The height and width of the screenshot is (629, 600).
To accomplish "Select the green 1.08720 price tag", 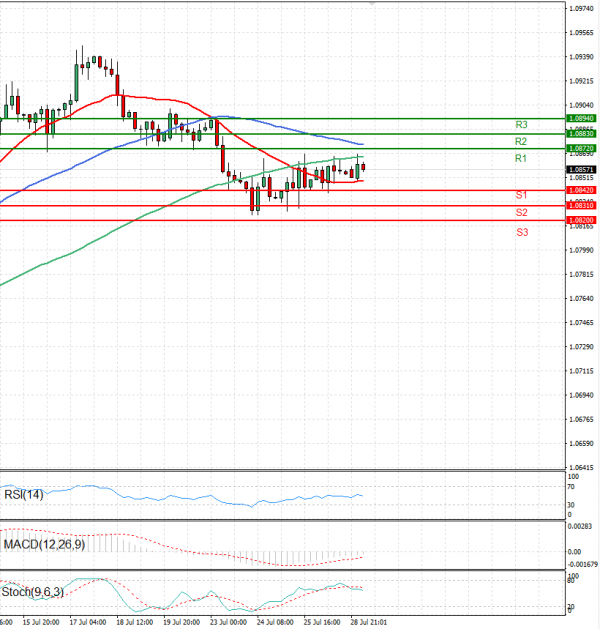I will tap(581, 148).
